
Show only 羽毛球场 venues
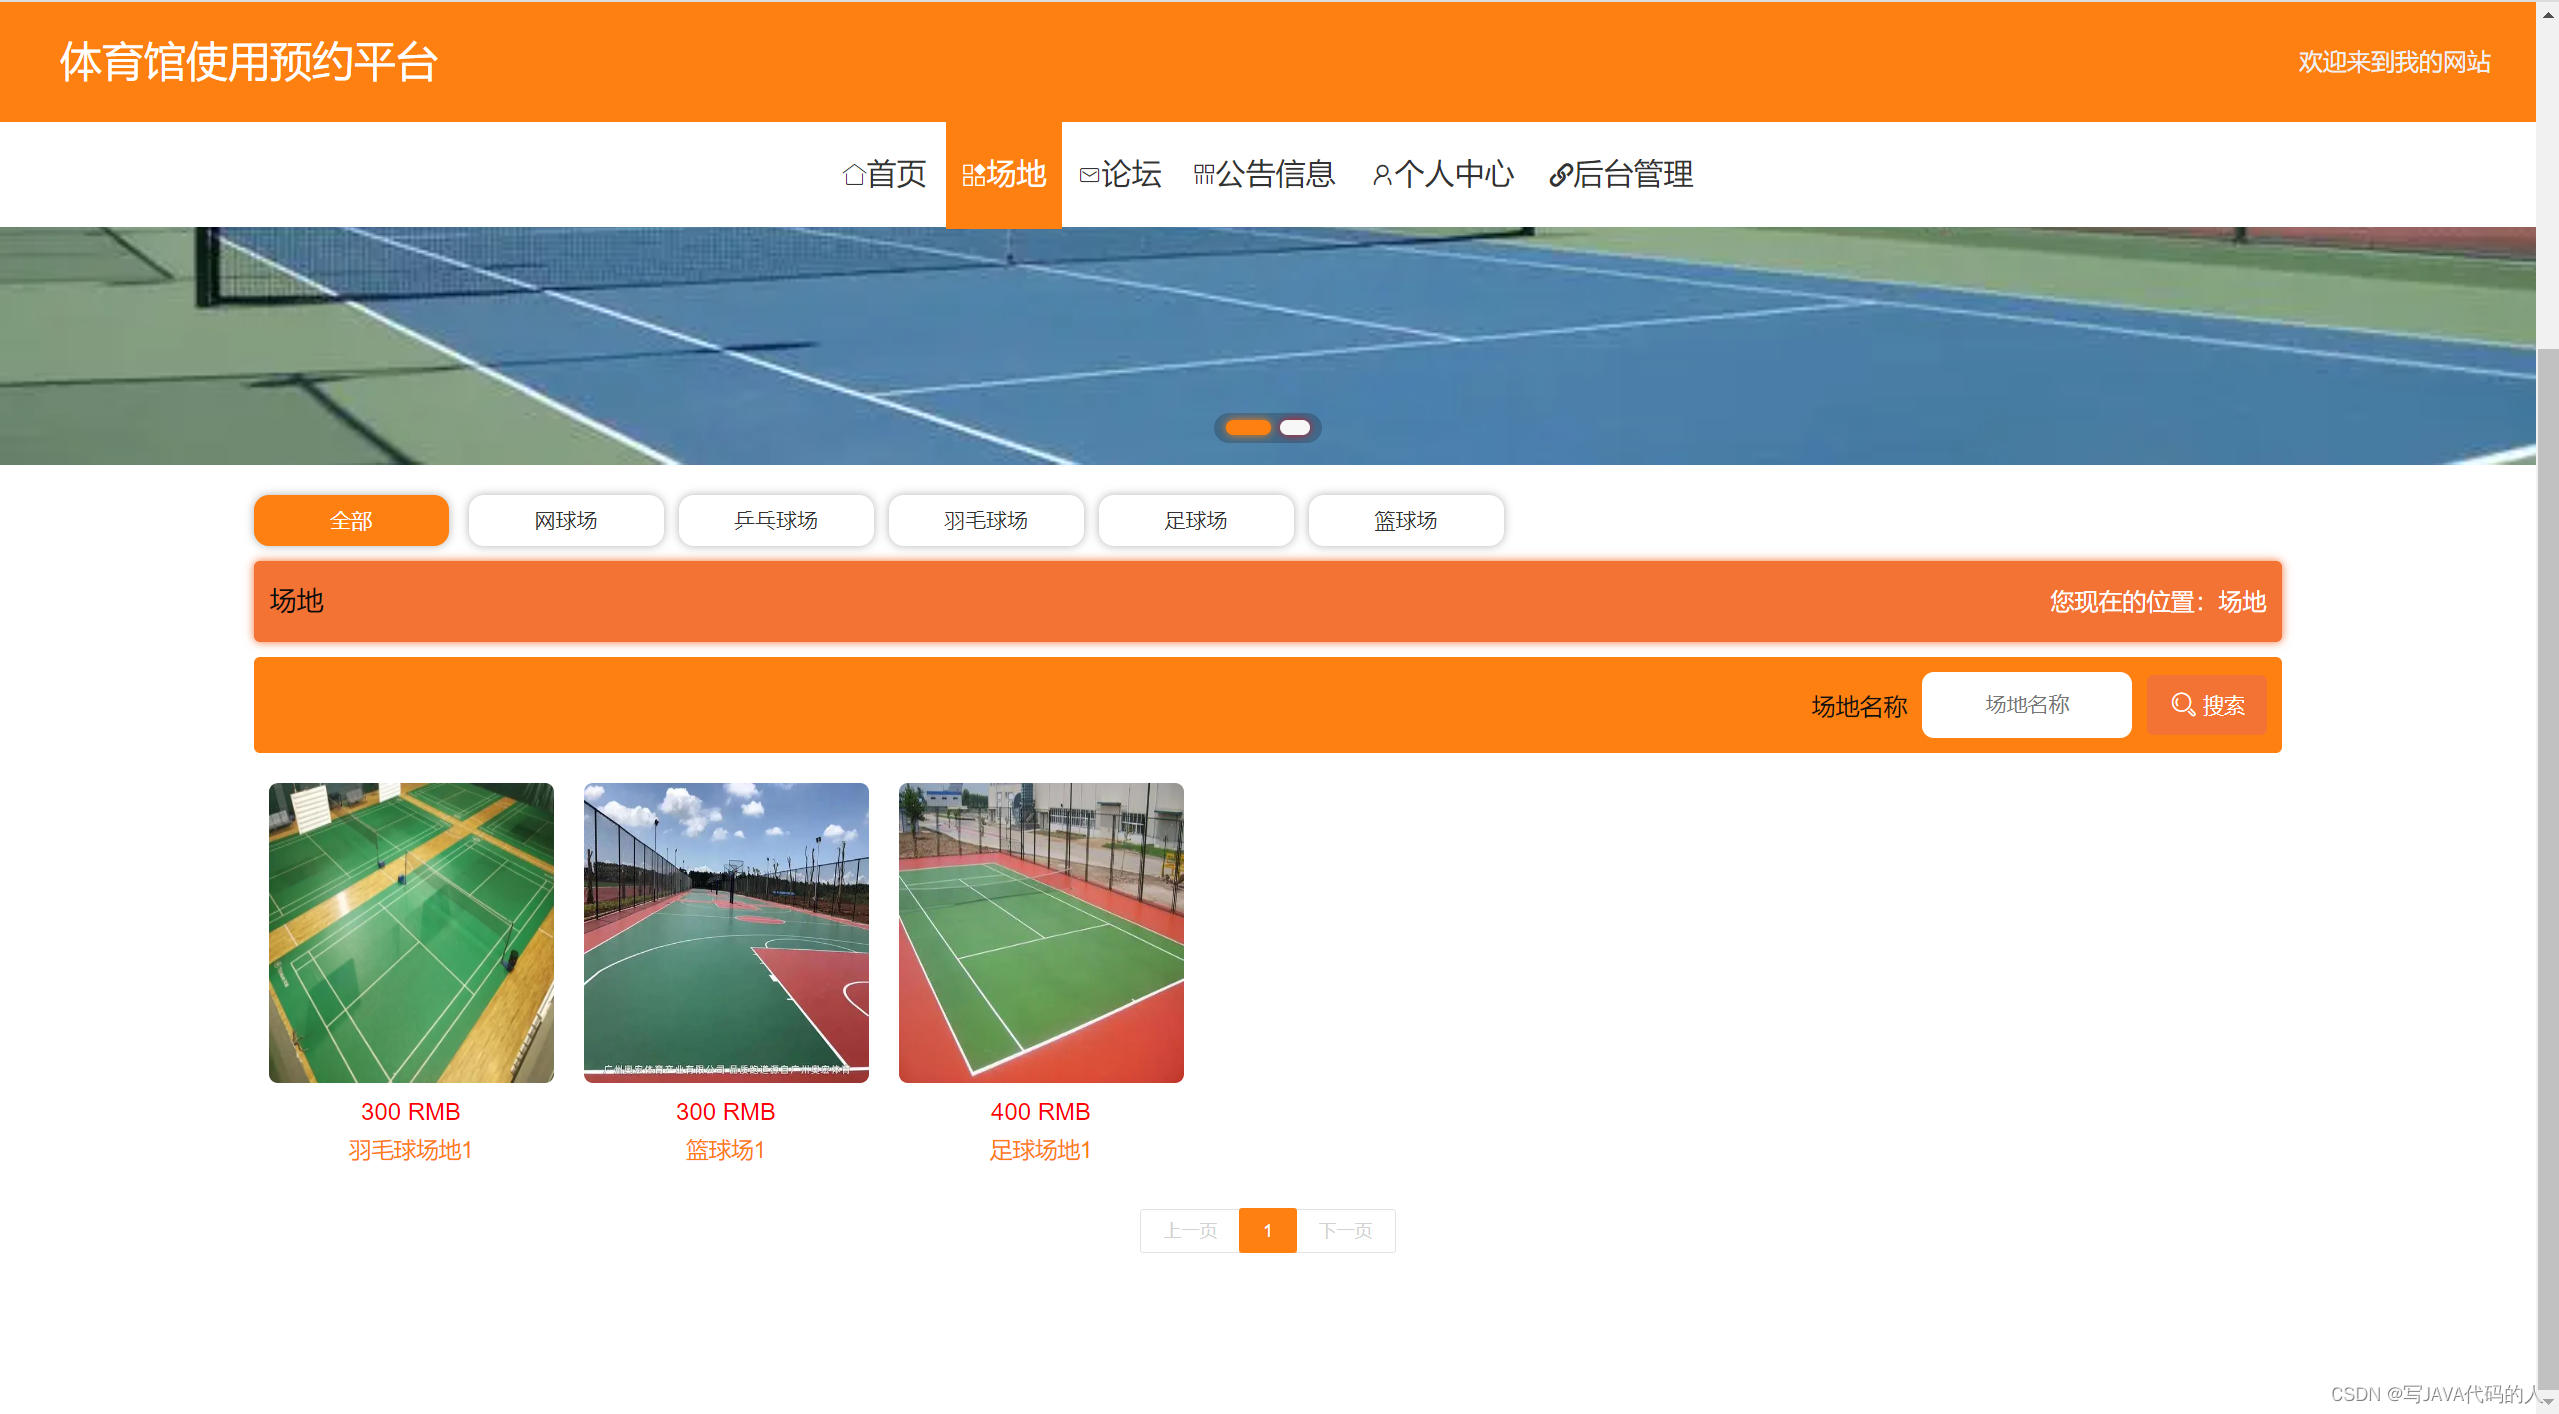(985, 521)
